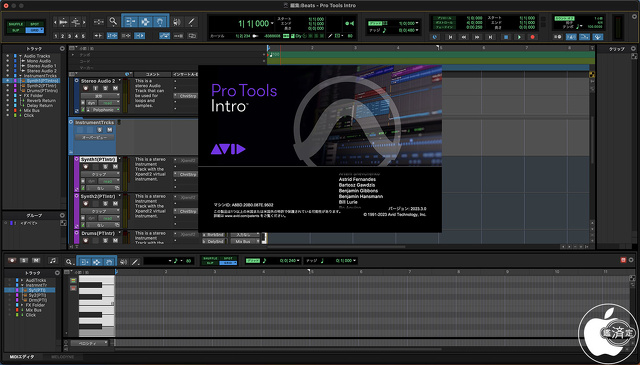This screenshot has height=365, width=640.
Task: Click the Record transport button
Action: point(532,37)
